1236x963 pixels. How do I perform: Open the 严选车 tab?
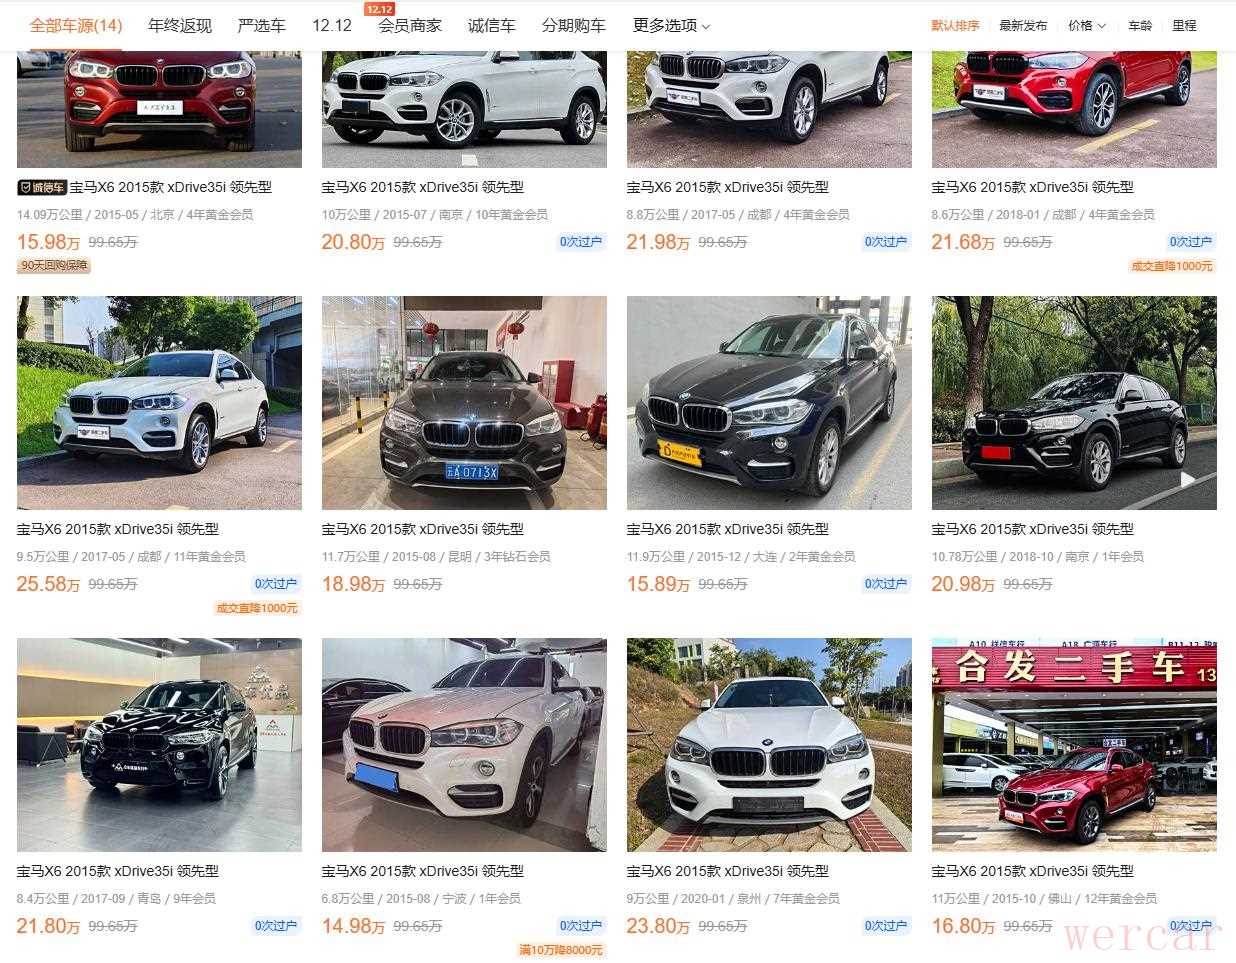tap(261, 25)
